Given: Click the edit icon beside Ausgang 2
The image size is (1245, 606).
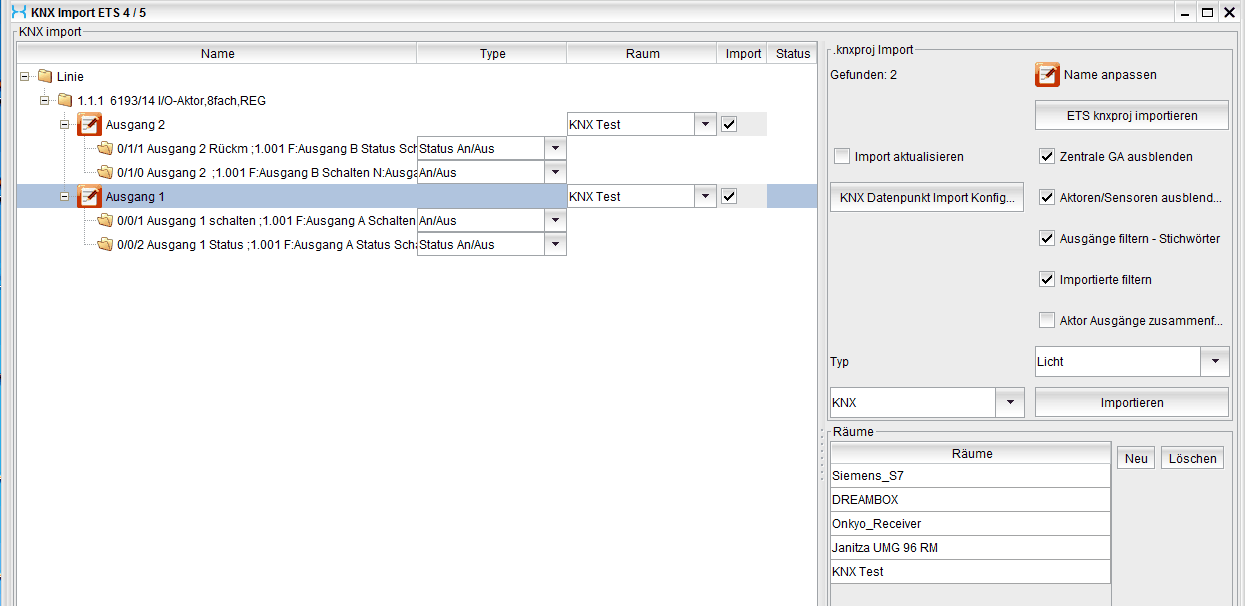Looking at the screenshot, I should coord(89,124).
